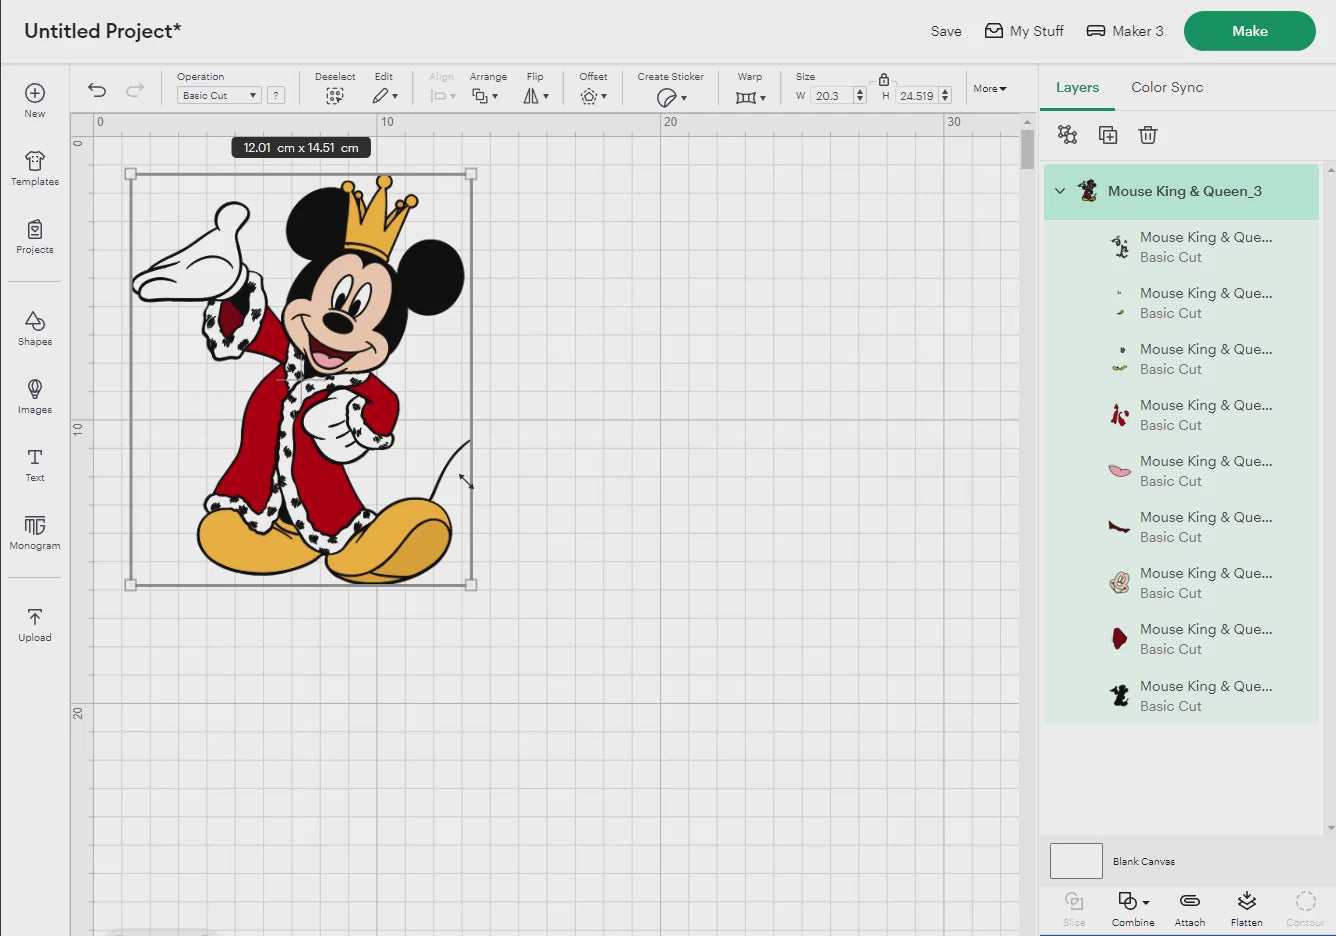The image size is (1336, 936).
Task: Adjust height with stepper arrows
Action: [945, 95]
